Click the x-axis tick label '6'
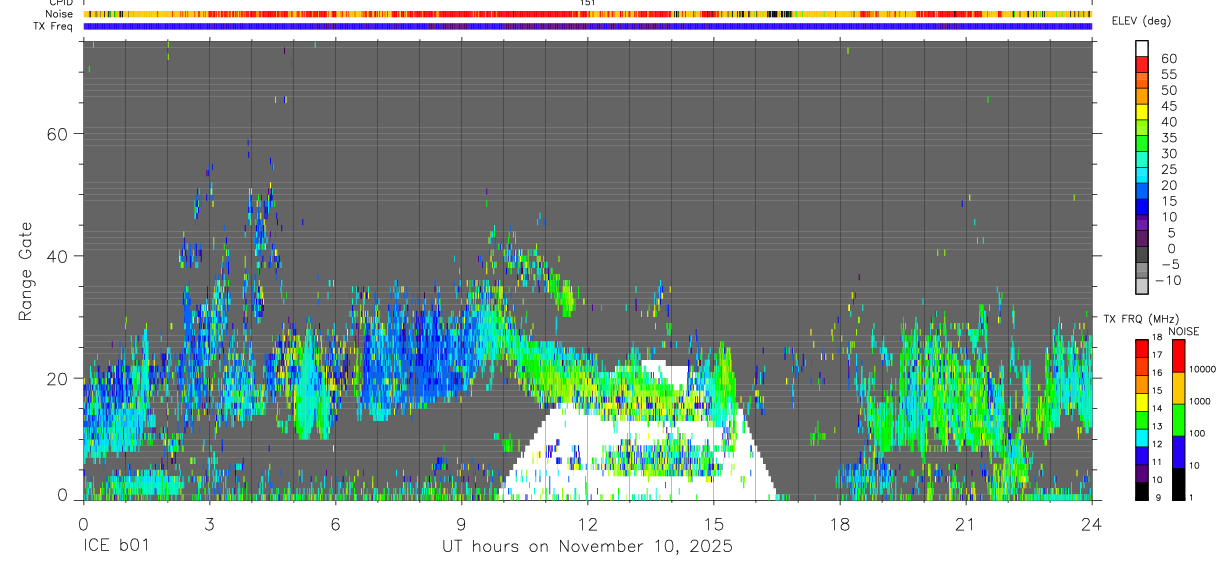This screenshot has width=1228, height=567. [335, 524]
